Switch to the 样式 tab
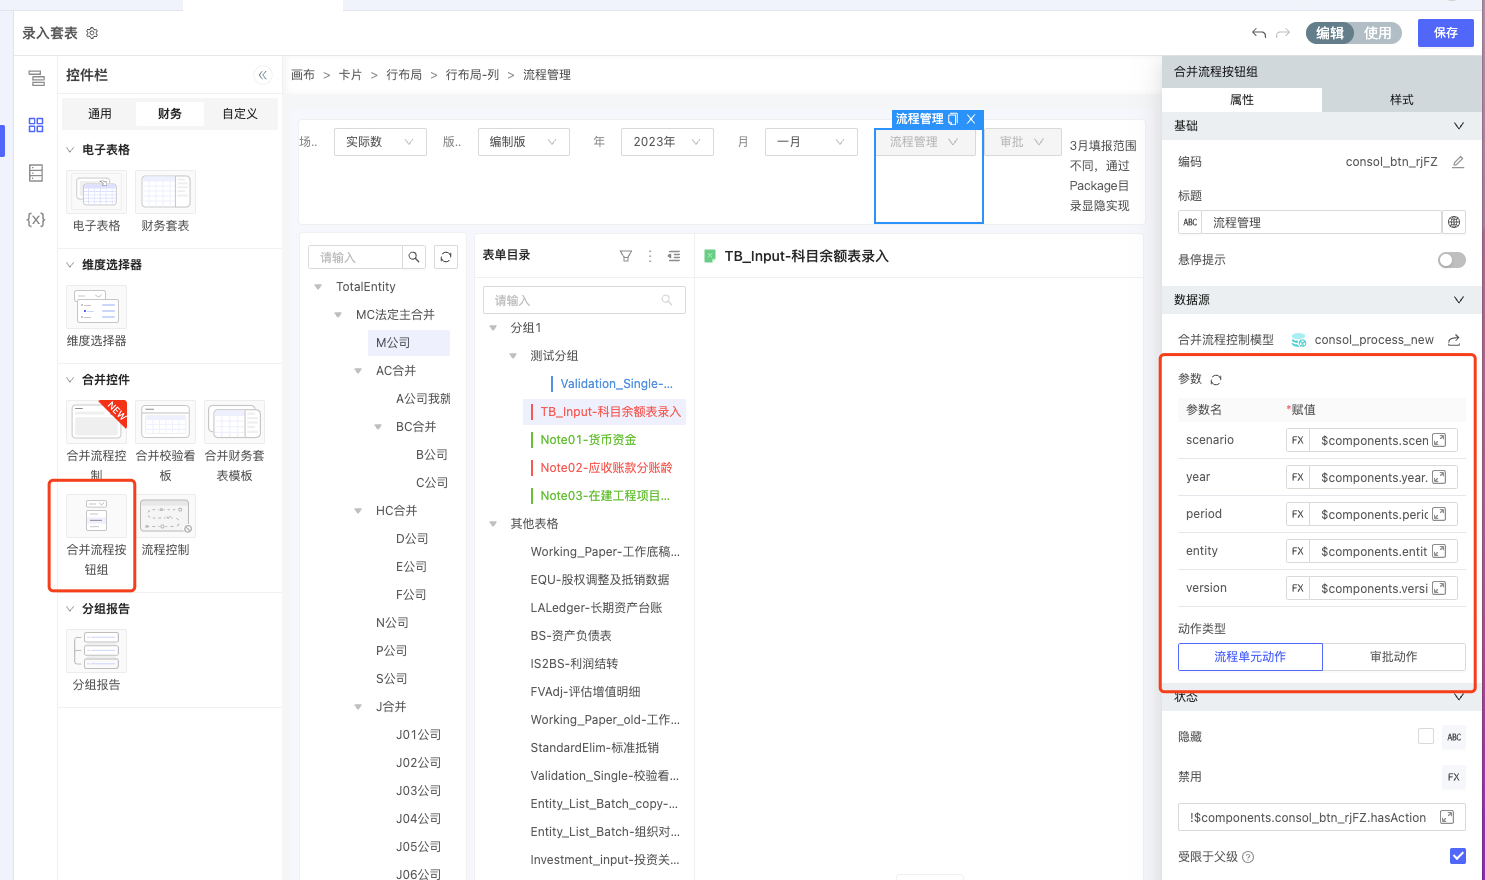Viewport: 1485px width, 880px height. [1401, 100]
